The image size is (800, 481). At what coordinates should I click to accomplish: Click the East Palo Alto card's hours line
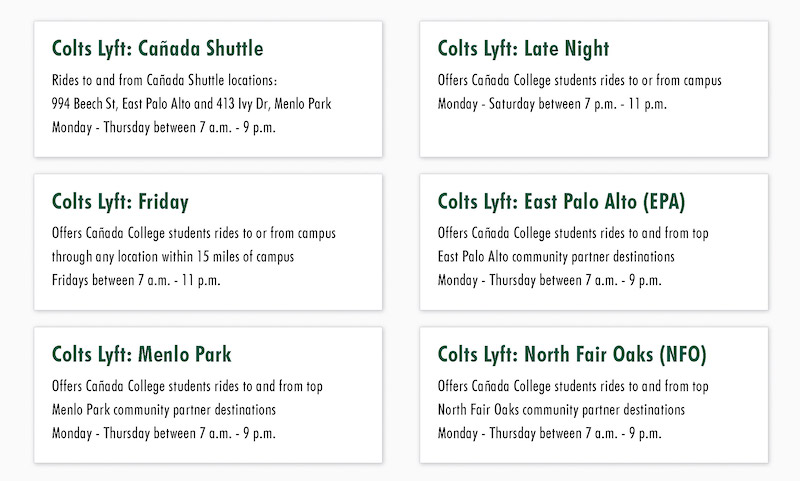coord(550,280)
